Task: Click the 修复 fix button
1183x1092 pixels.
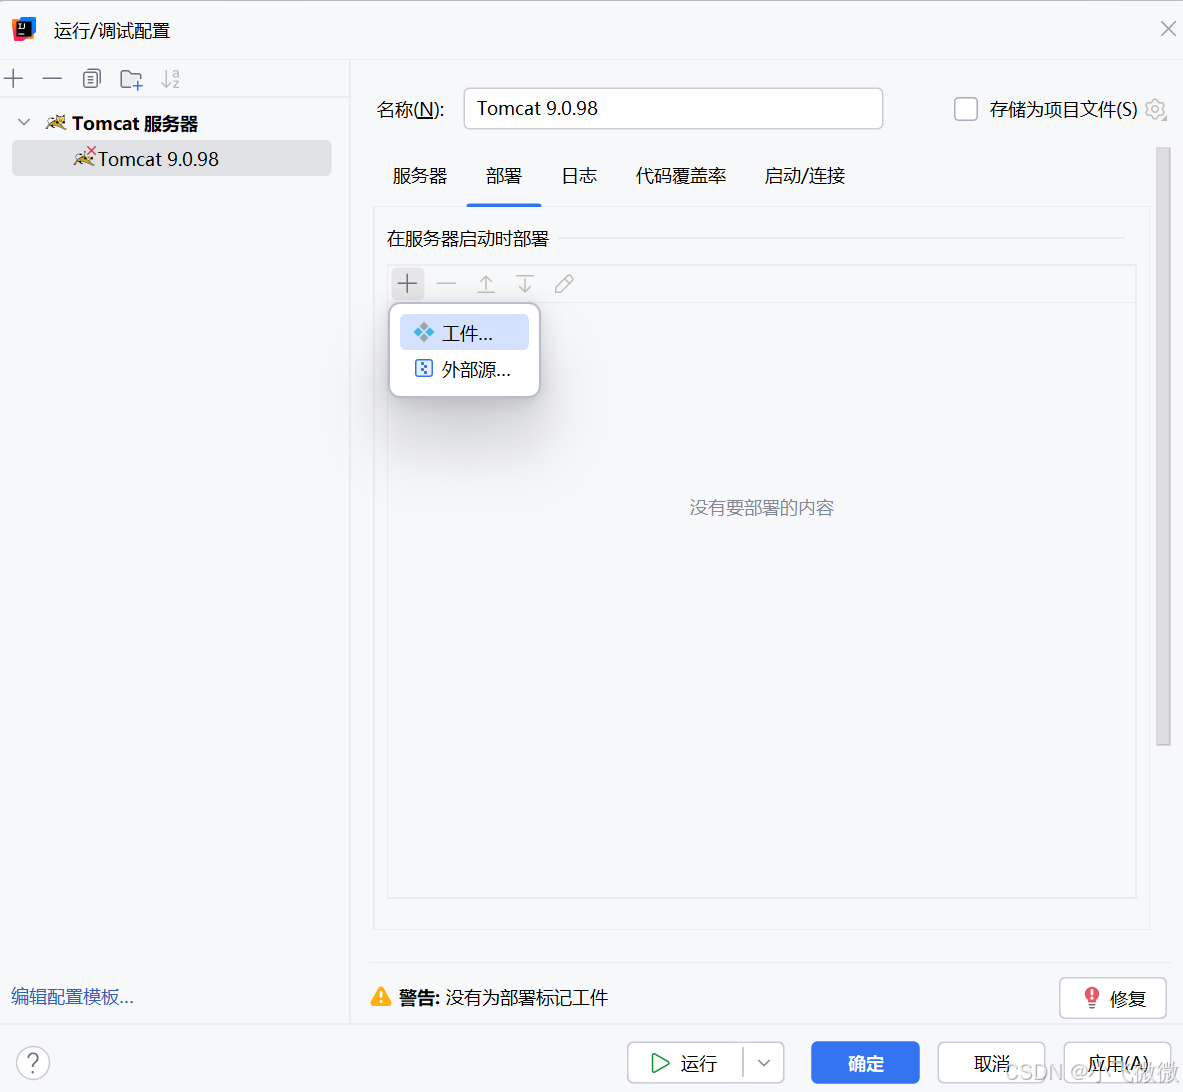Action: pyautogui.click(x=1113, y=998)
